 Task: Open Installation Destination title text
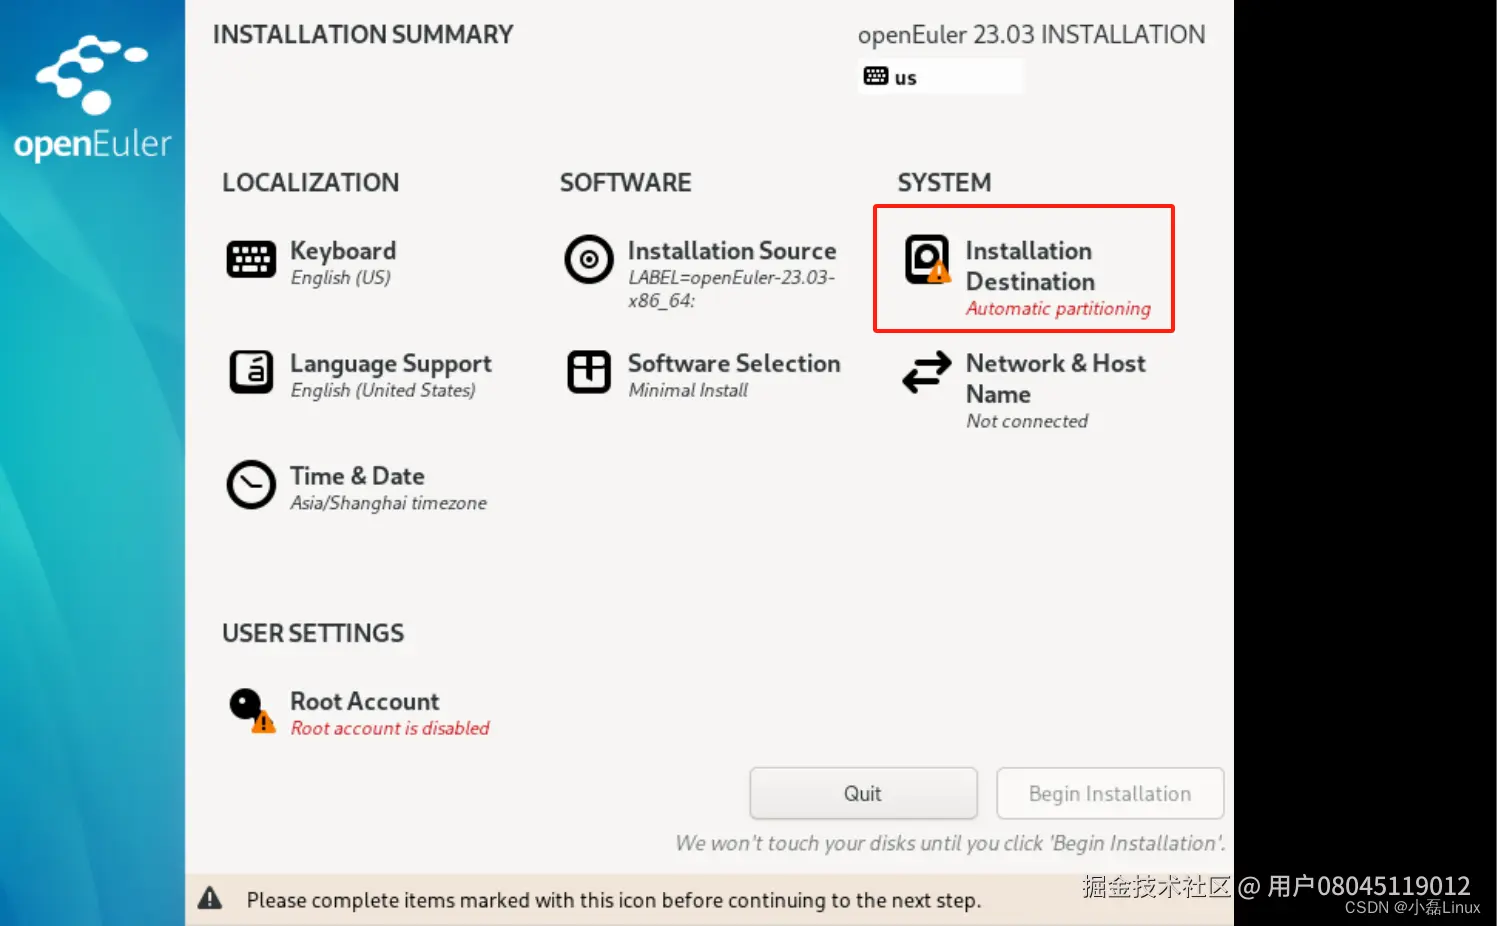pos(1030,266)
